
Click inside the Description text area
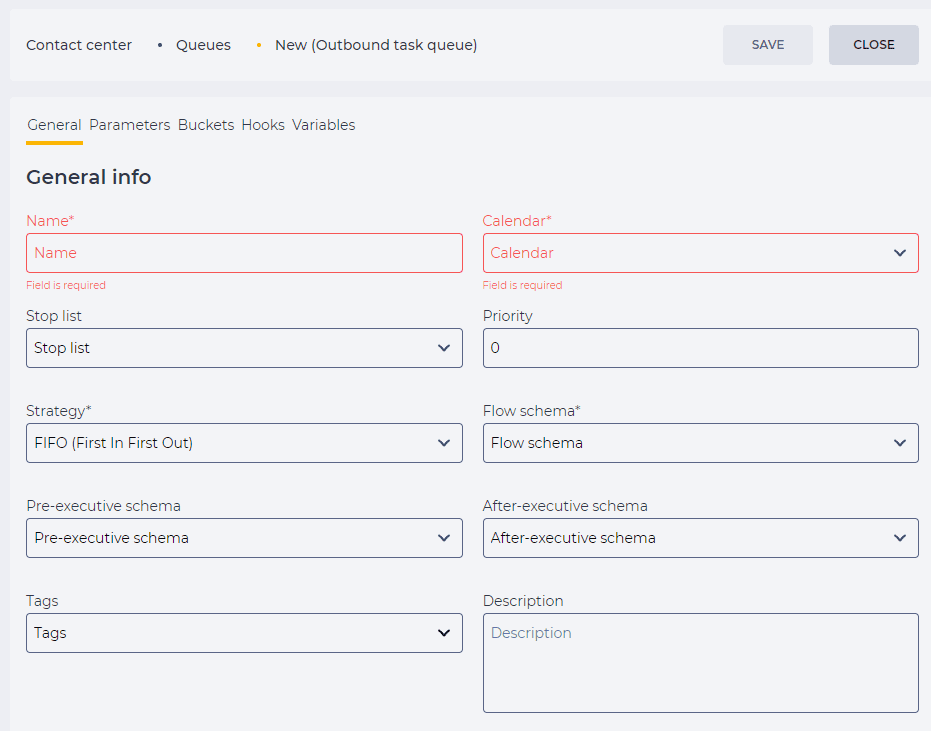pyautogui.click(x=701, y=663)
